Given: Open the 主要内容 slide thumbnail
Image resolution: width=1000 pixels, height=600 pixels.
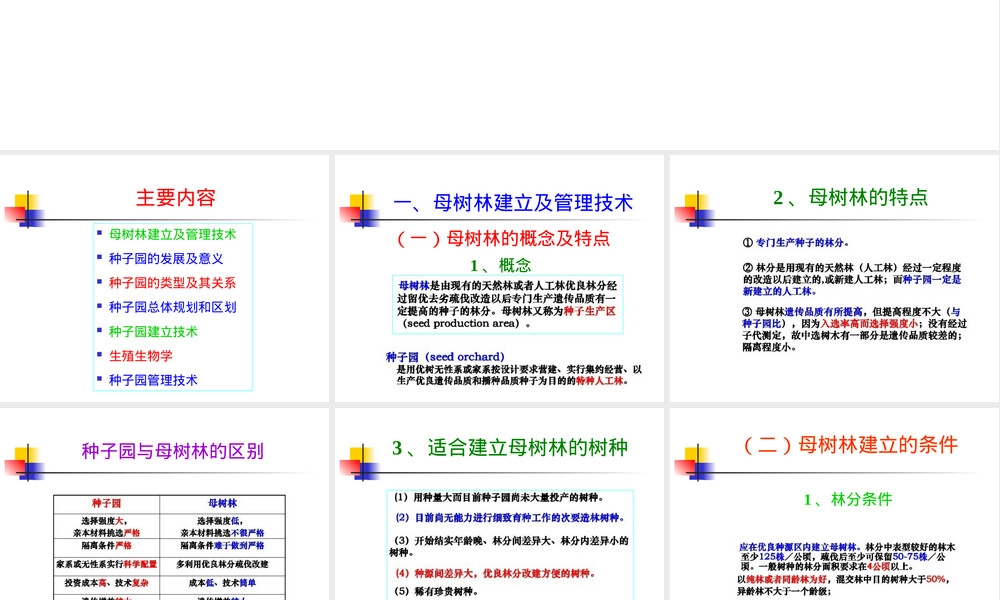Looking at the screenshot, I should coord(165,278).
